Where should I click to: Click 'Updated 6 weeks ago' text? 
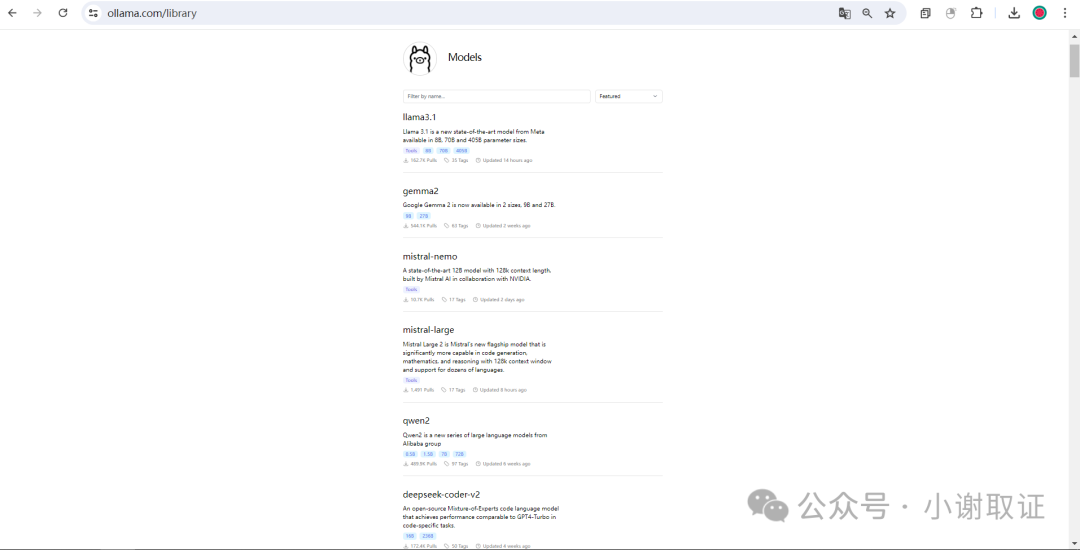pos(503,464)
